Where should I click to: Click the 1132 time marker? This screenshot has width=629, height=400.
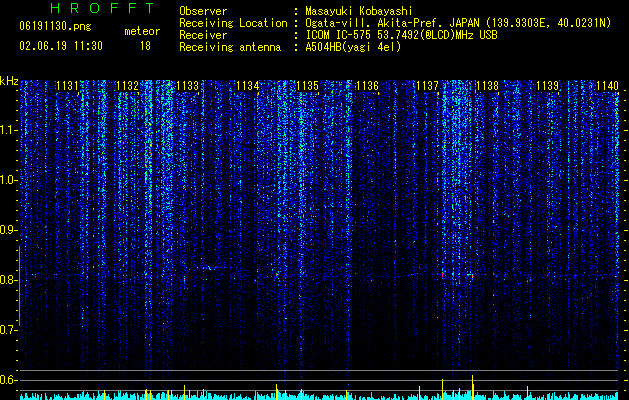pyautogui.click(x=128, y=86)
